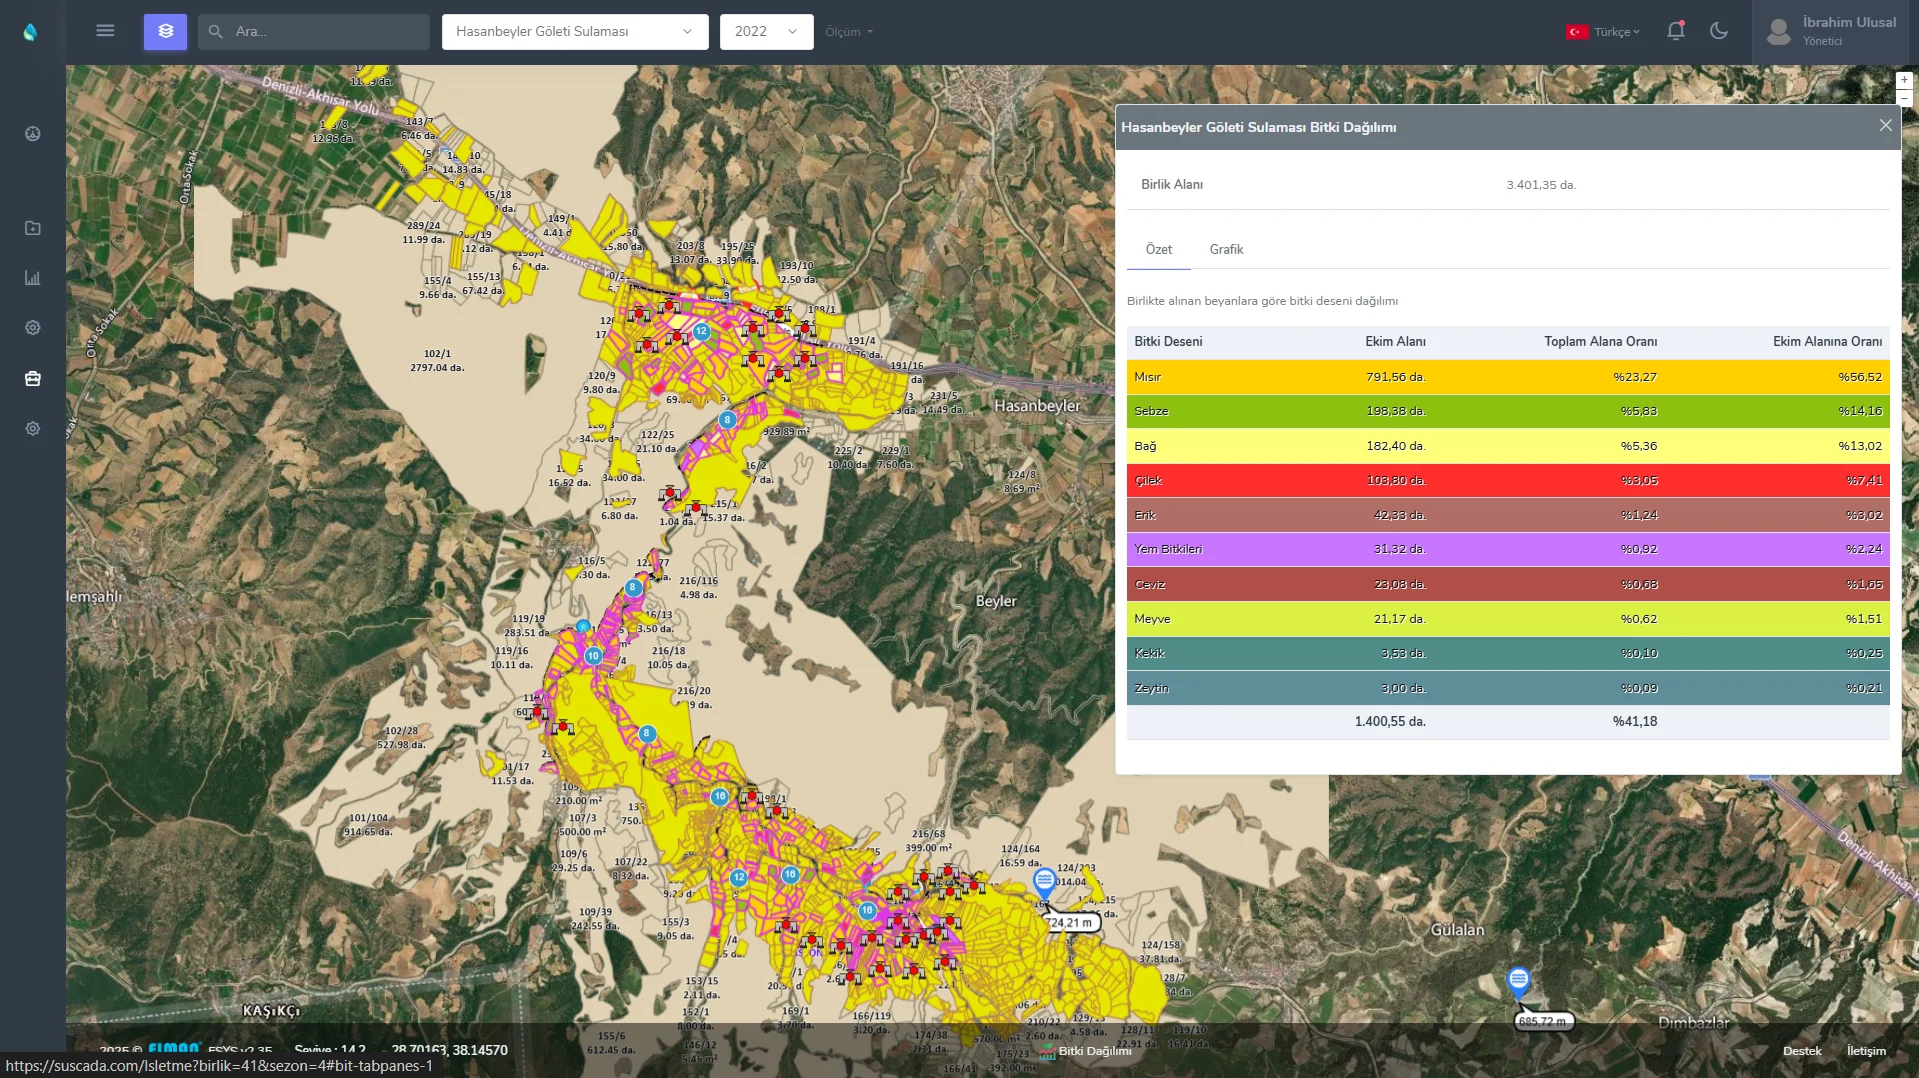Expand Hasanbeyler Göleti Sulaması dropdown
This screenshot has height=1078, width=1919.
pyautogui.click(x=574, y=32)
